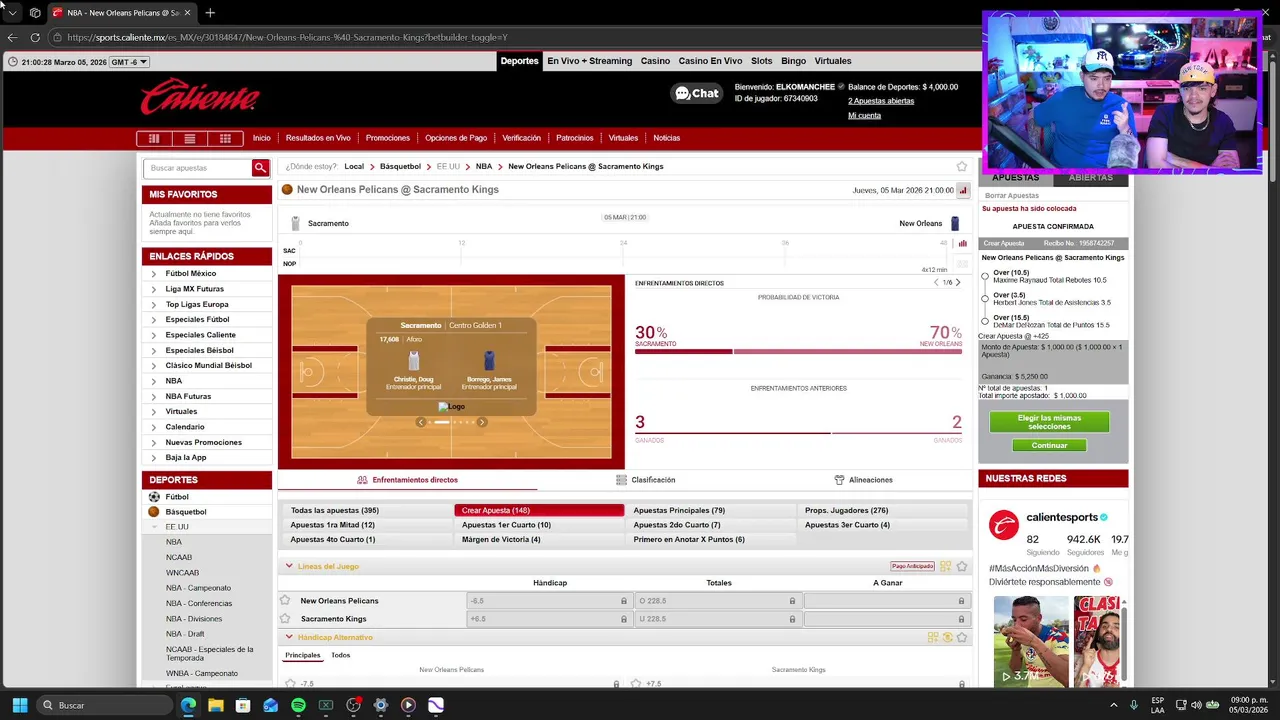Open a new browser tab

[210, 13]
